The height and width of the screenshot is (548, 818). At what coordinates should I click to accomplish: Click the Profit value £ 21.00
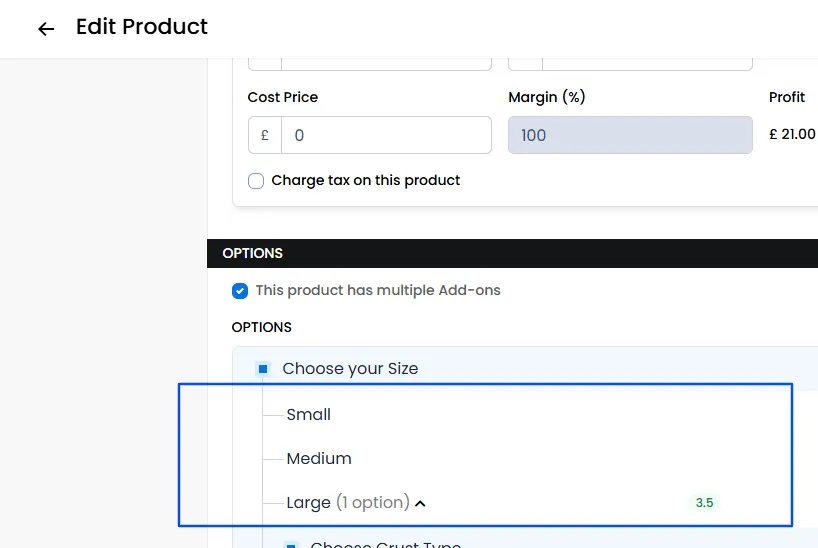pyautogui.click(x=792, y=134)
